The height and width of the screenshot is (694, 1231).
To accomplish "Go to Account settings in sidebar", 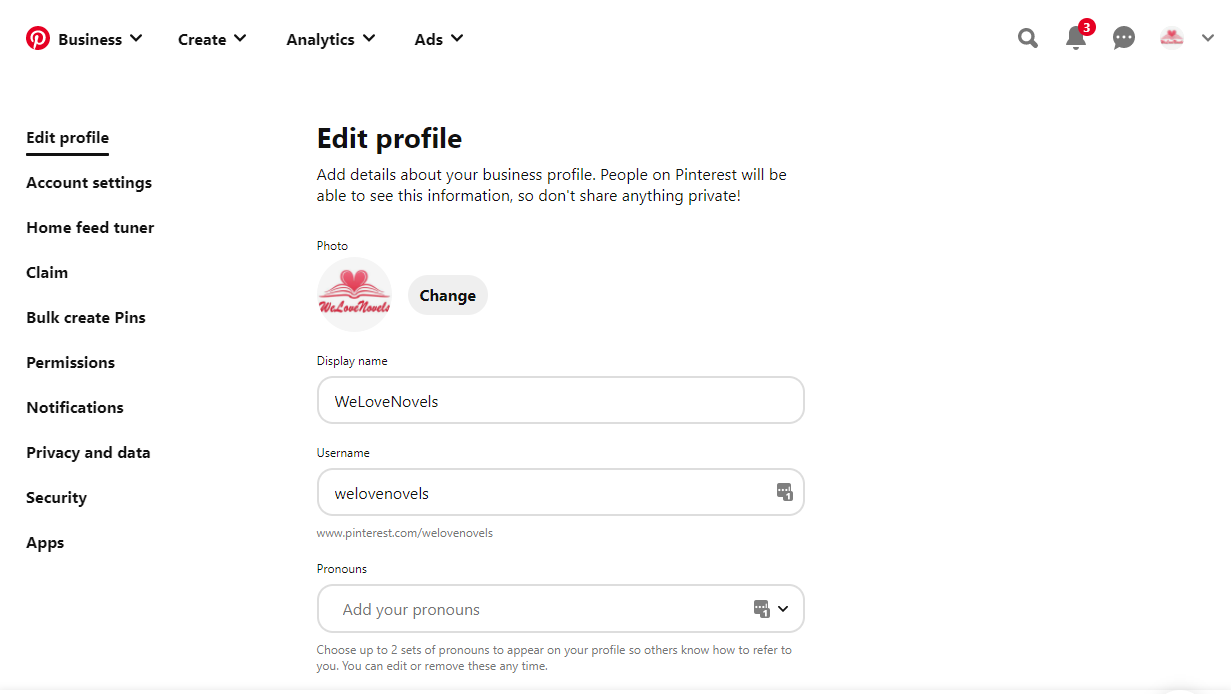I will pos(89,183).
